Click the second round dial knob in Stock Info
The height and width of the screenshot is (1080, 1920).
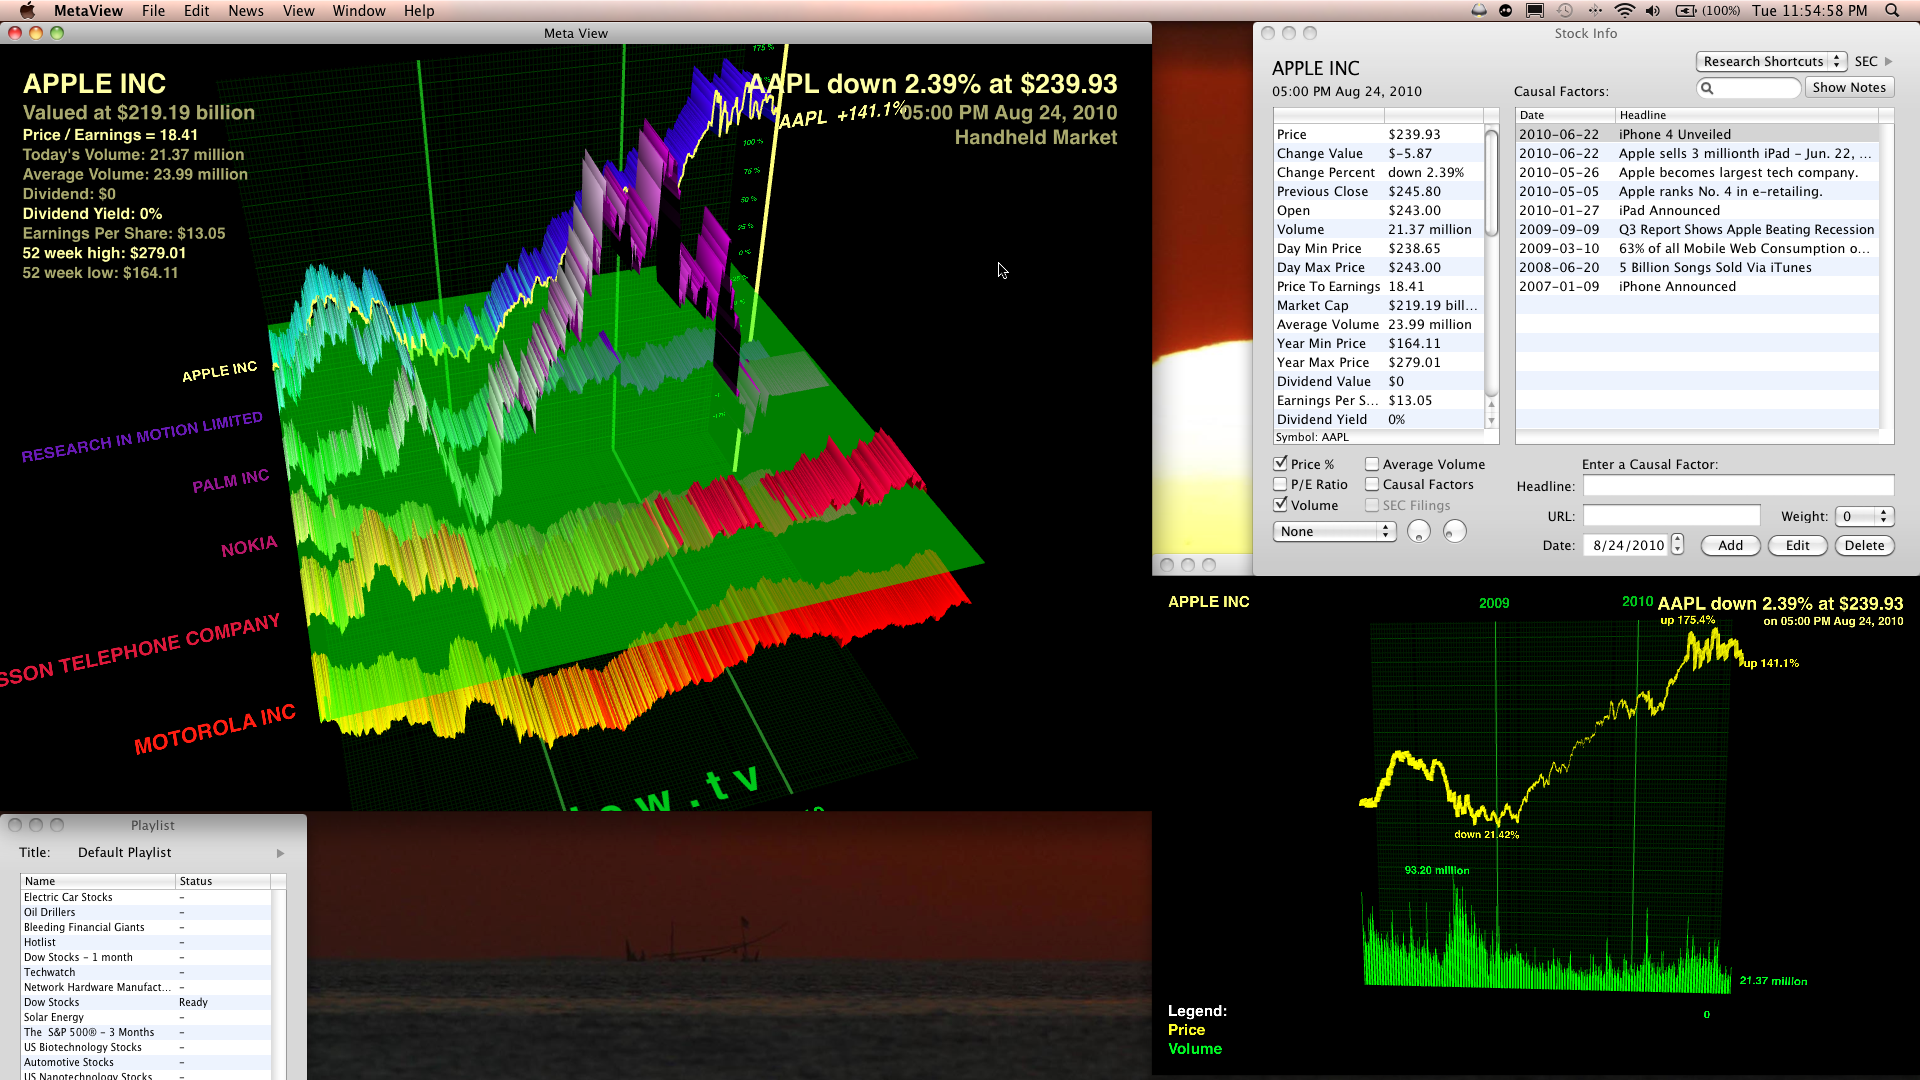point(1454,532)
